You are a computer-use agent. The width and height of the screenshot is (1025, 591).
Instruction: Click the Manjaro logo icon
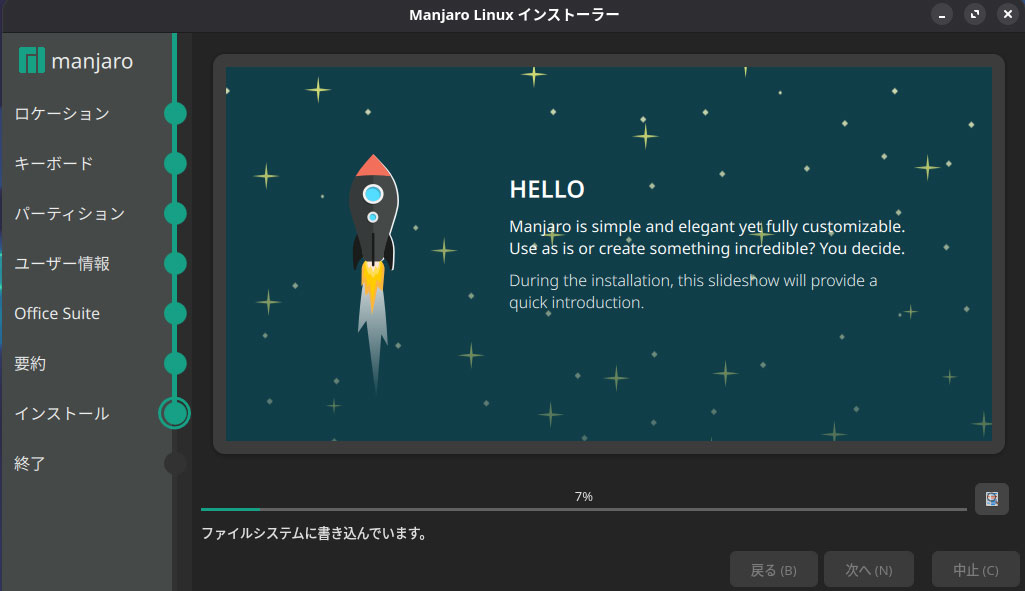[x=31, y=60]
